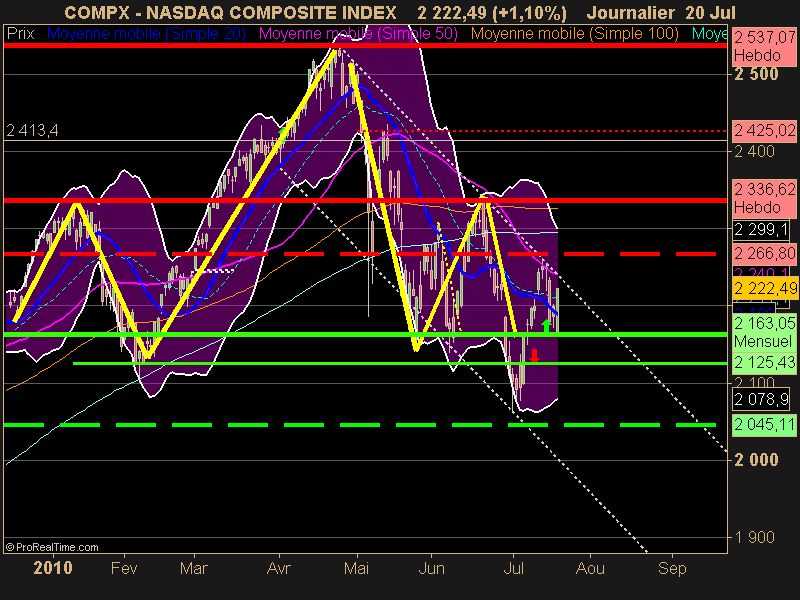800x600 pixels.
Task: Click the 'Prix' legend label
Action: tap(20, 34)
